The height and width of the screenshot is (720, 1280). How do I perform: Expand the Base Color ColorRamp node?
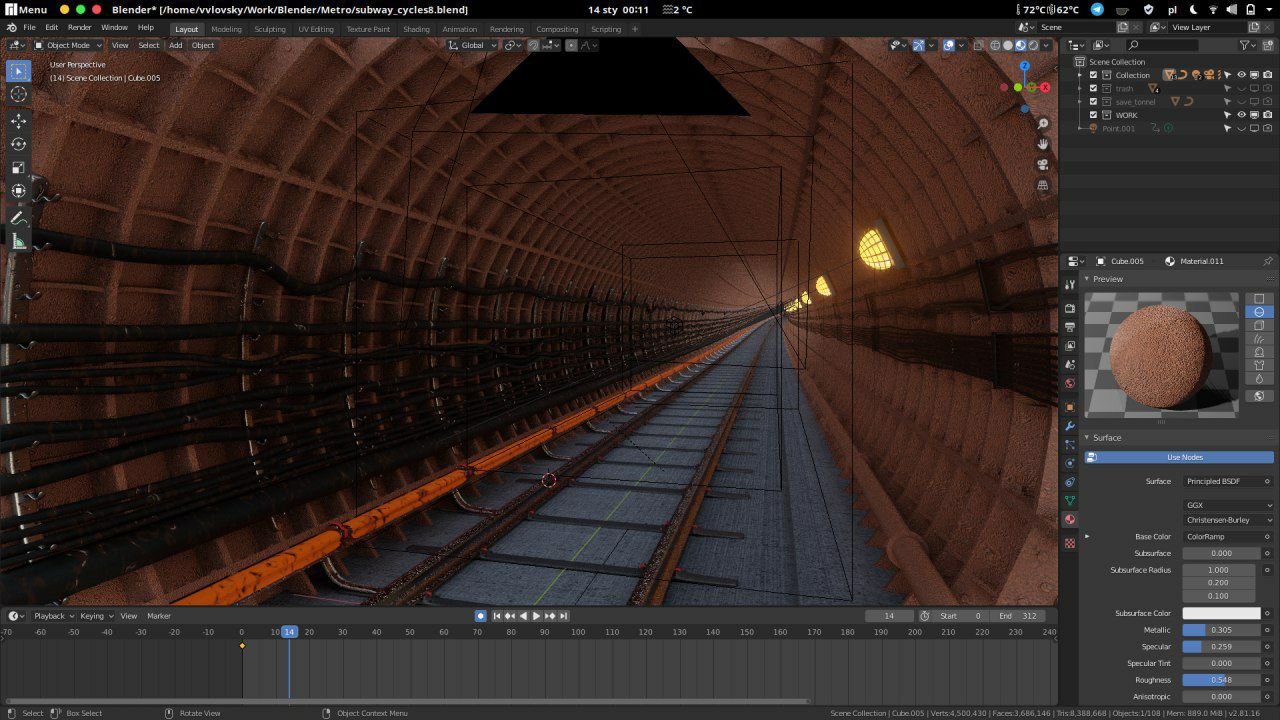[1087, 536]
